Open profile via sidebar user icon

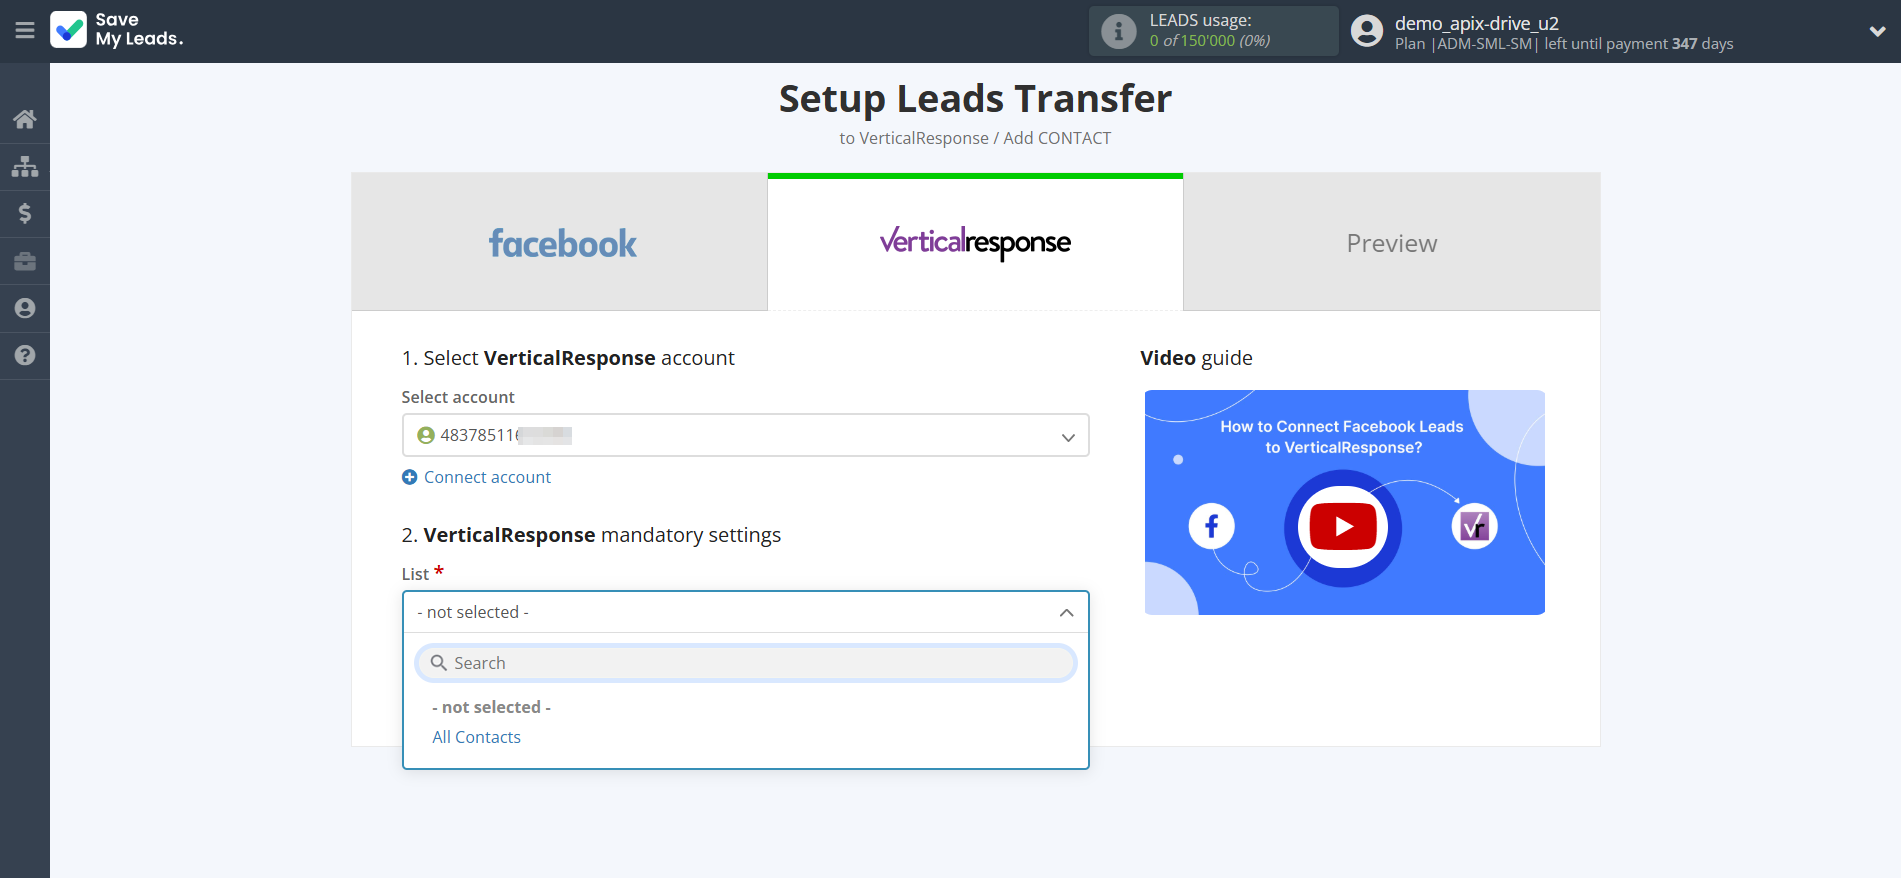(25, 308)
